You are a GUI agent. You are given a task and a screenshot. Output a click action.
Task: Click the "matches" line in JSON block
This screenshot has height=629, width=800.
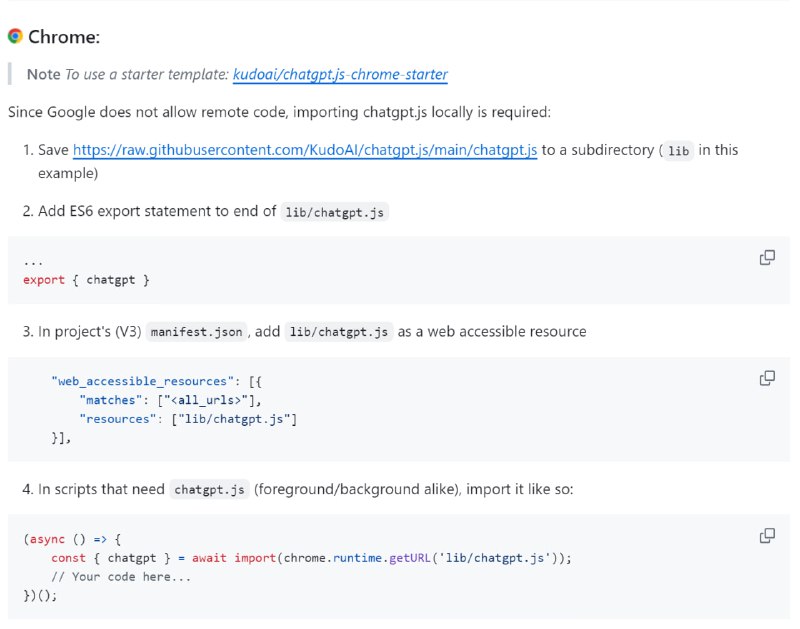pos(170,400)
